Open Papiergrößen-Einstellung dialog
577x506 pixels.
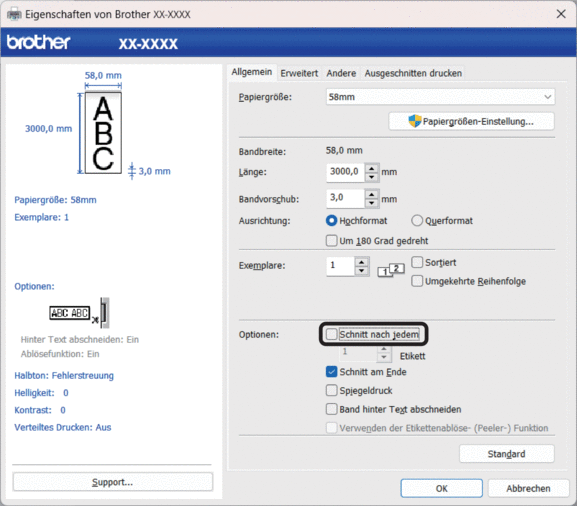coord(471,121)
